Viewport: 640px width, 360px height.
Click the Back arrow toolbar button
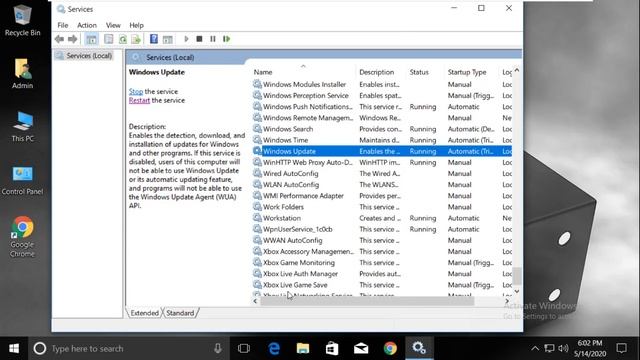pos(59,39)
